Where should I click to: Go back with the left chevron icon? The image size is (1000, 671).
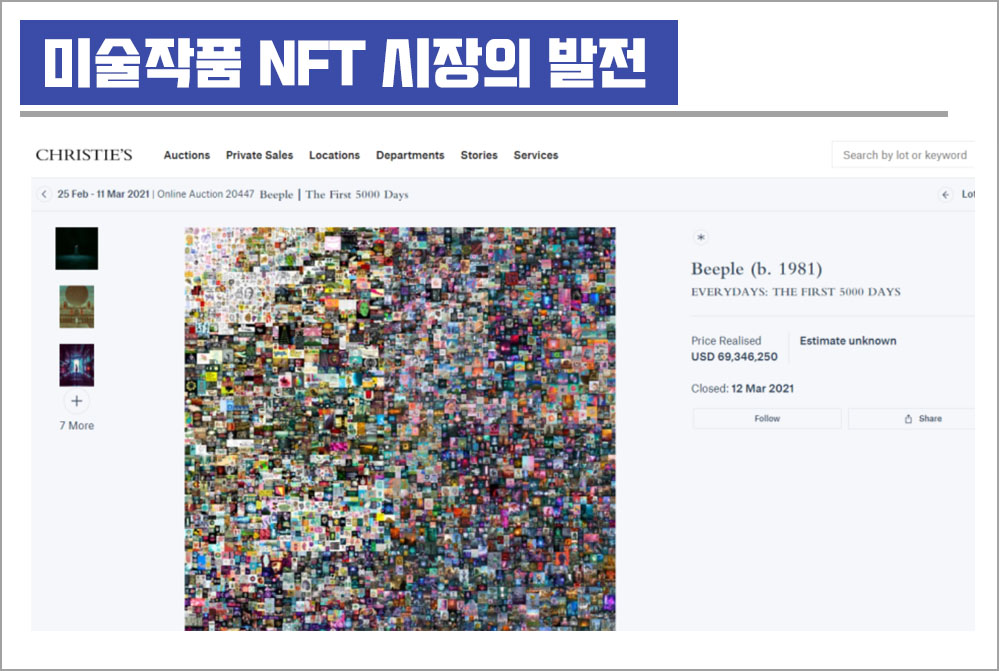pyautogui.click(x=43, y=194)
